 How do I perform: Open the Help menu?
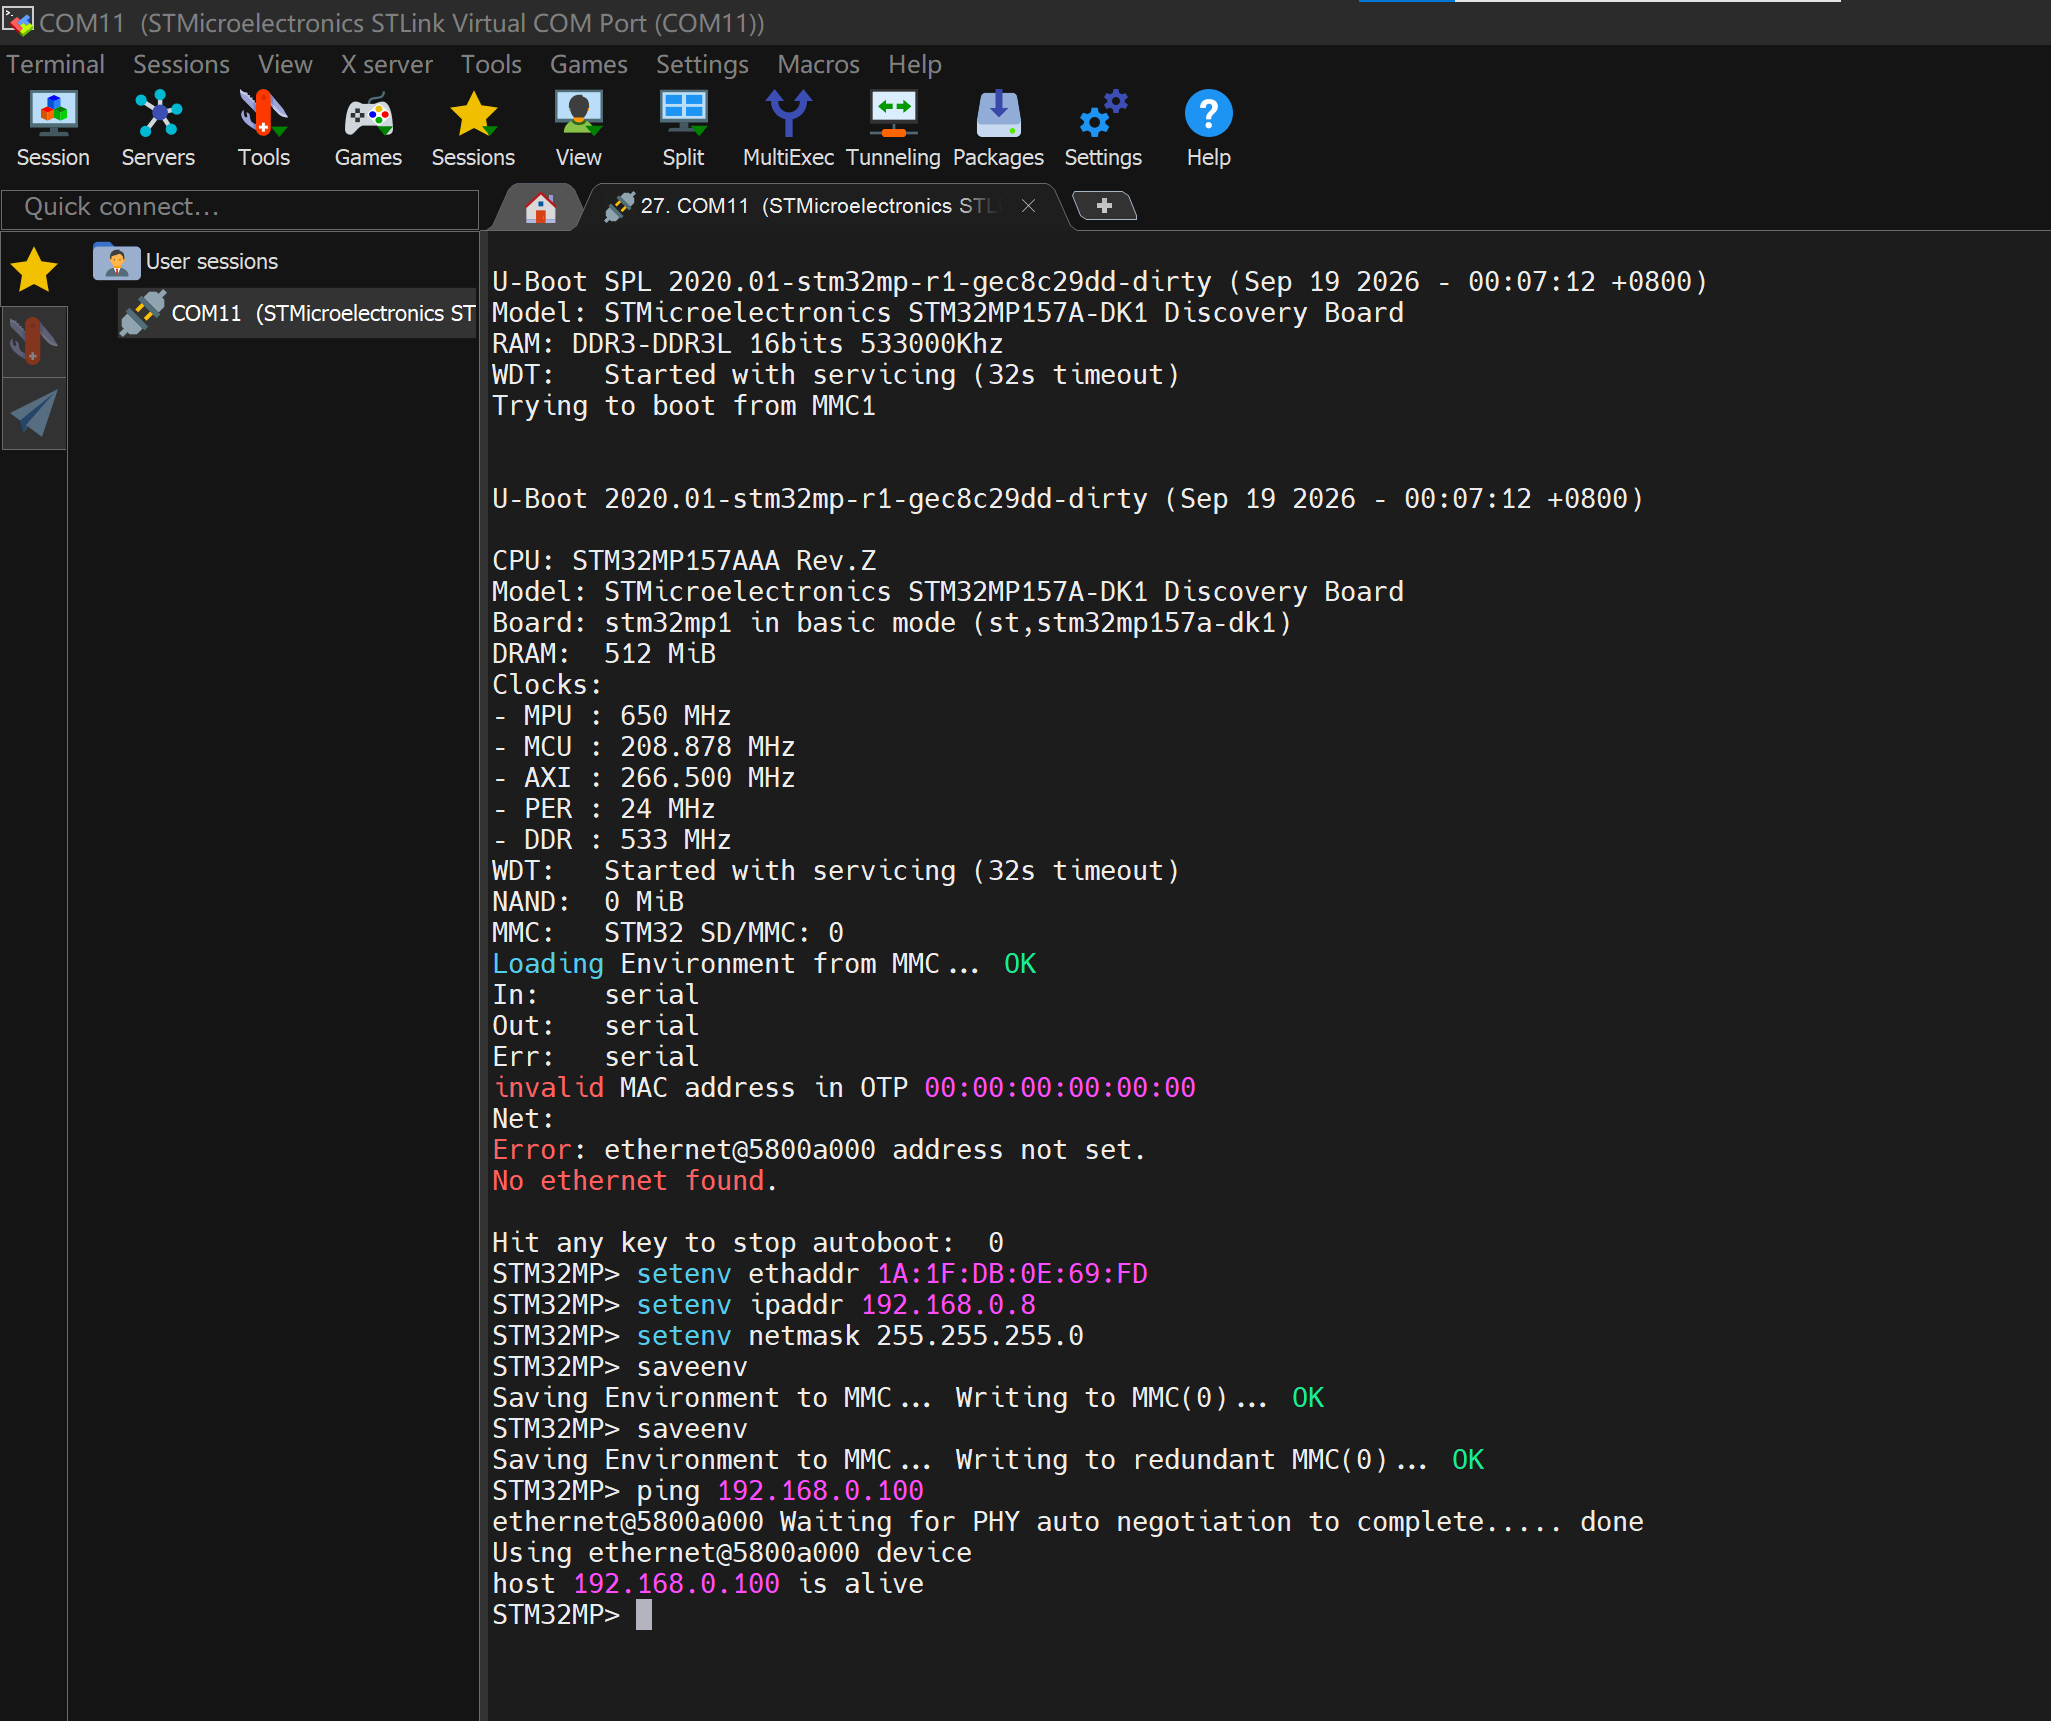click(915, 64)
